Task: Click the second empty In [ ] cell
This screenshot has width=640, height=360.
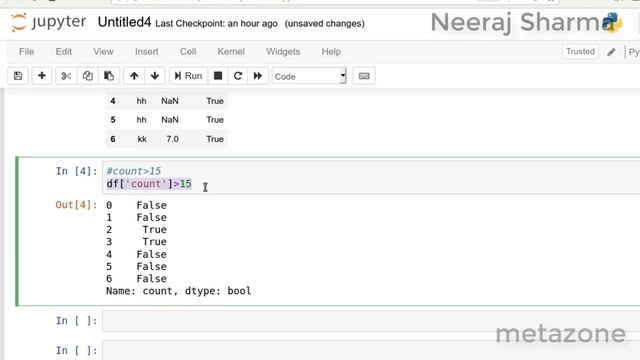Action: point(371,351)
